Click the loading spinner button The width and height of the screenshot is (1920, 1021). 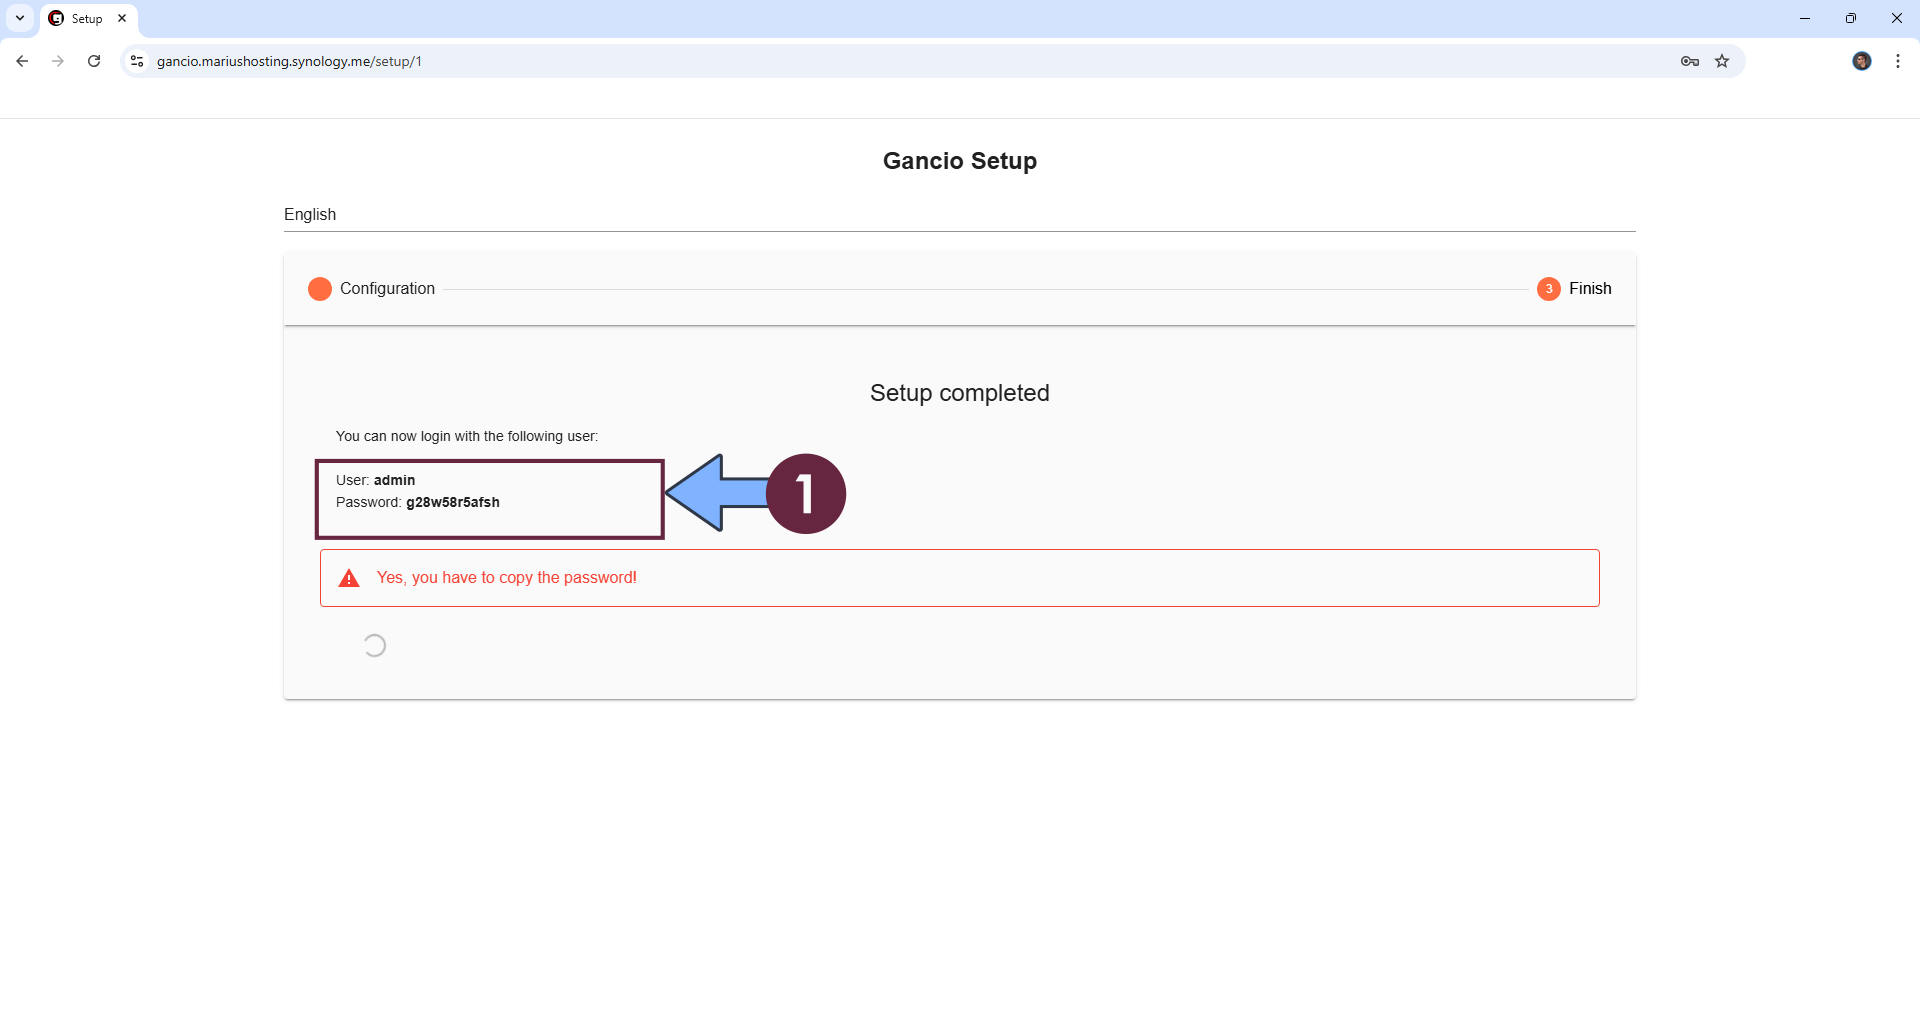[374, 646]
